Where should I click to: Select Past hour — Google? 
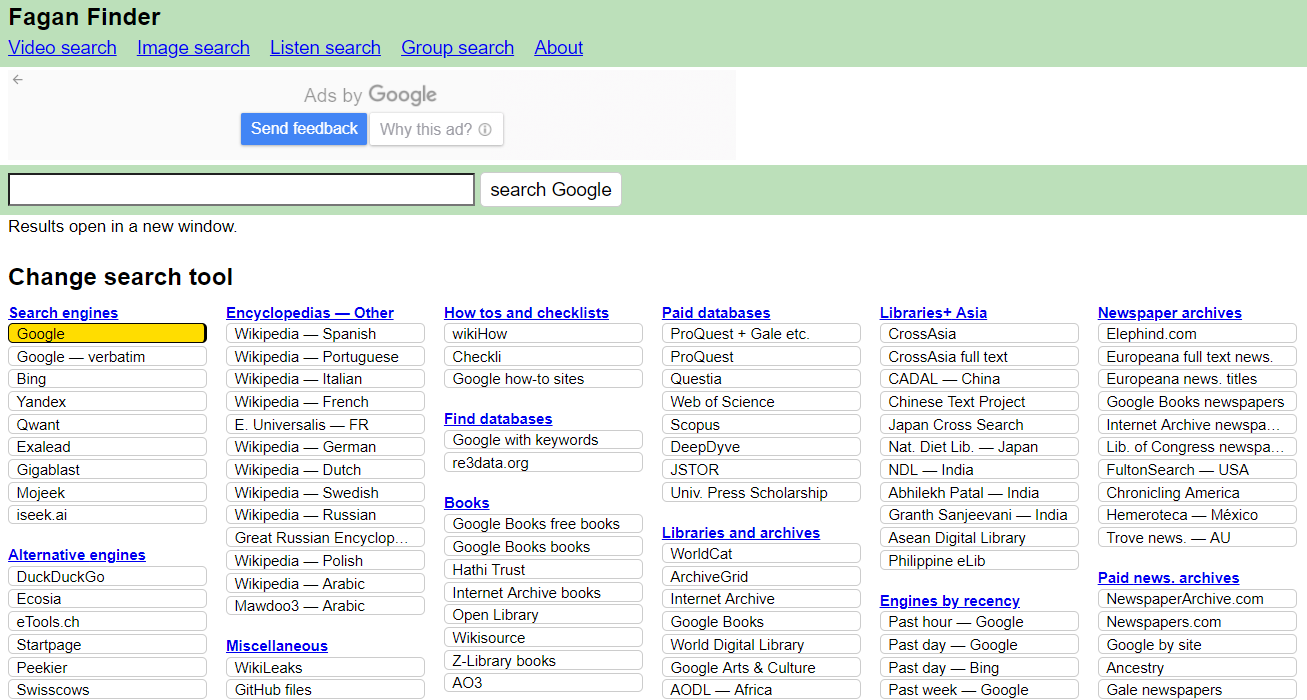(979, 622)
